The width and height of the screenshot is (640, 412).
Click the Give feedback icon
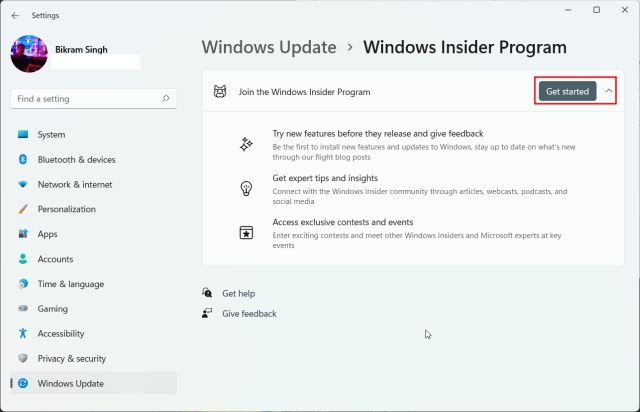point(207,313)
